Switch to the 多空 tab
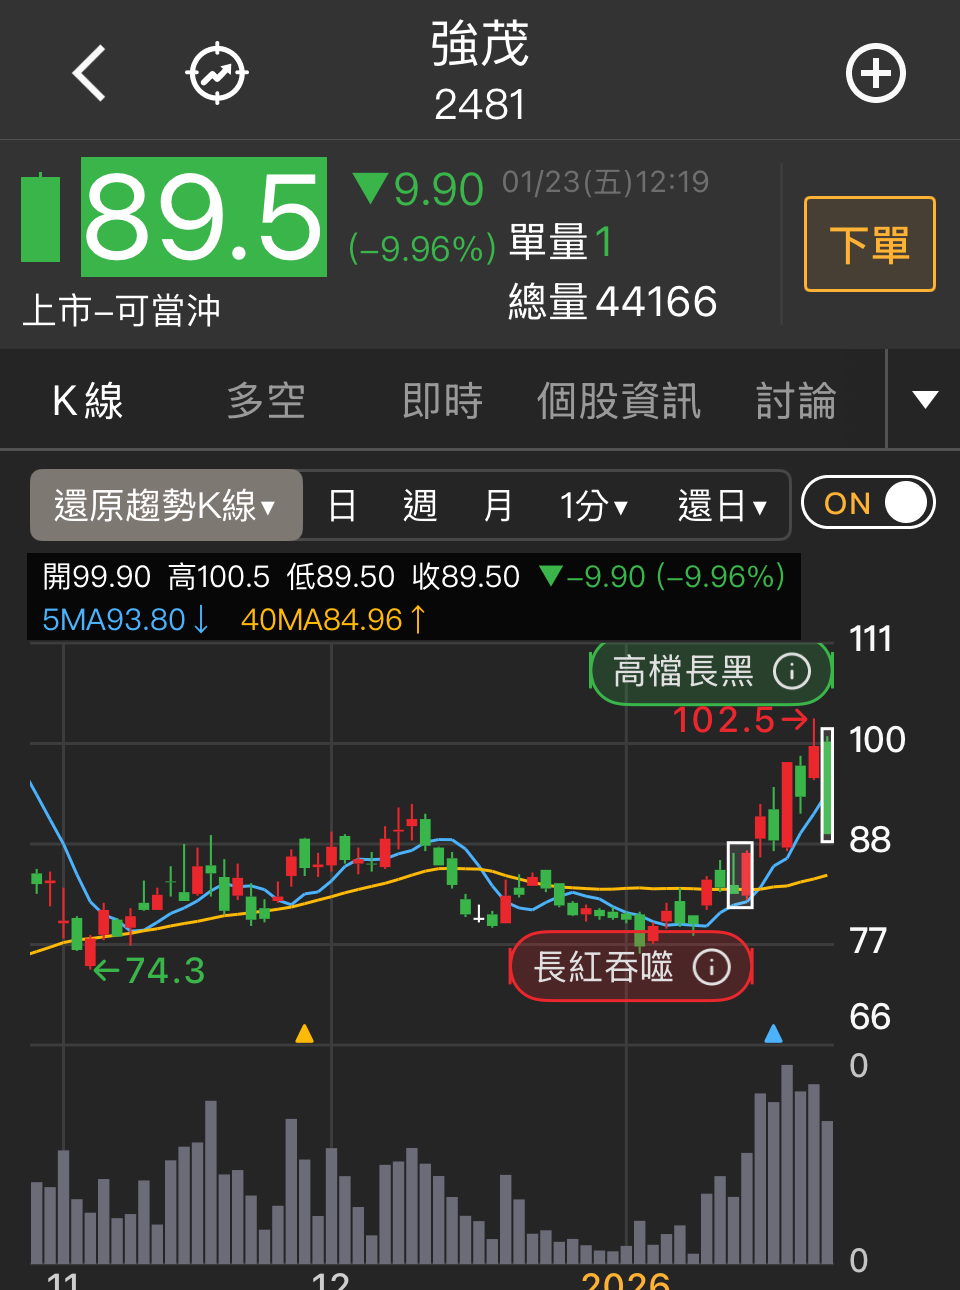This screenshot has height=1290, width=960. point(265,399)
